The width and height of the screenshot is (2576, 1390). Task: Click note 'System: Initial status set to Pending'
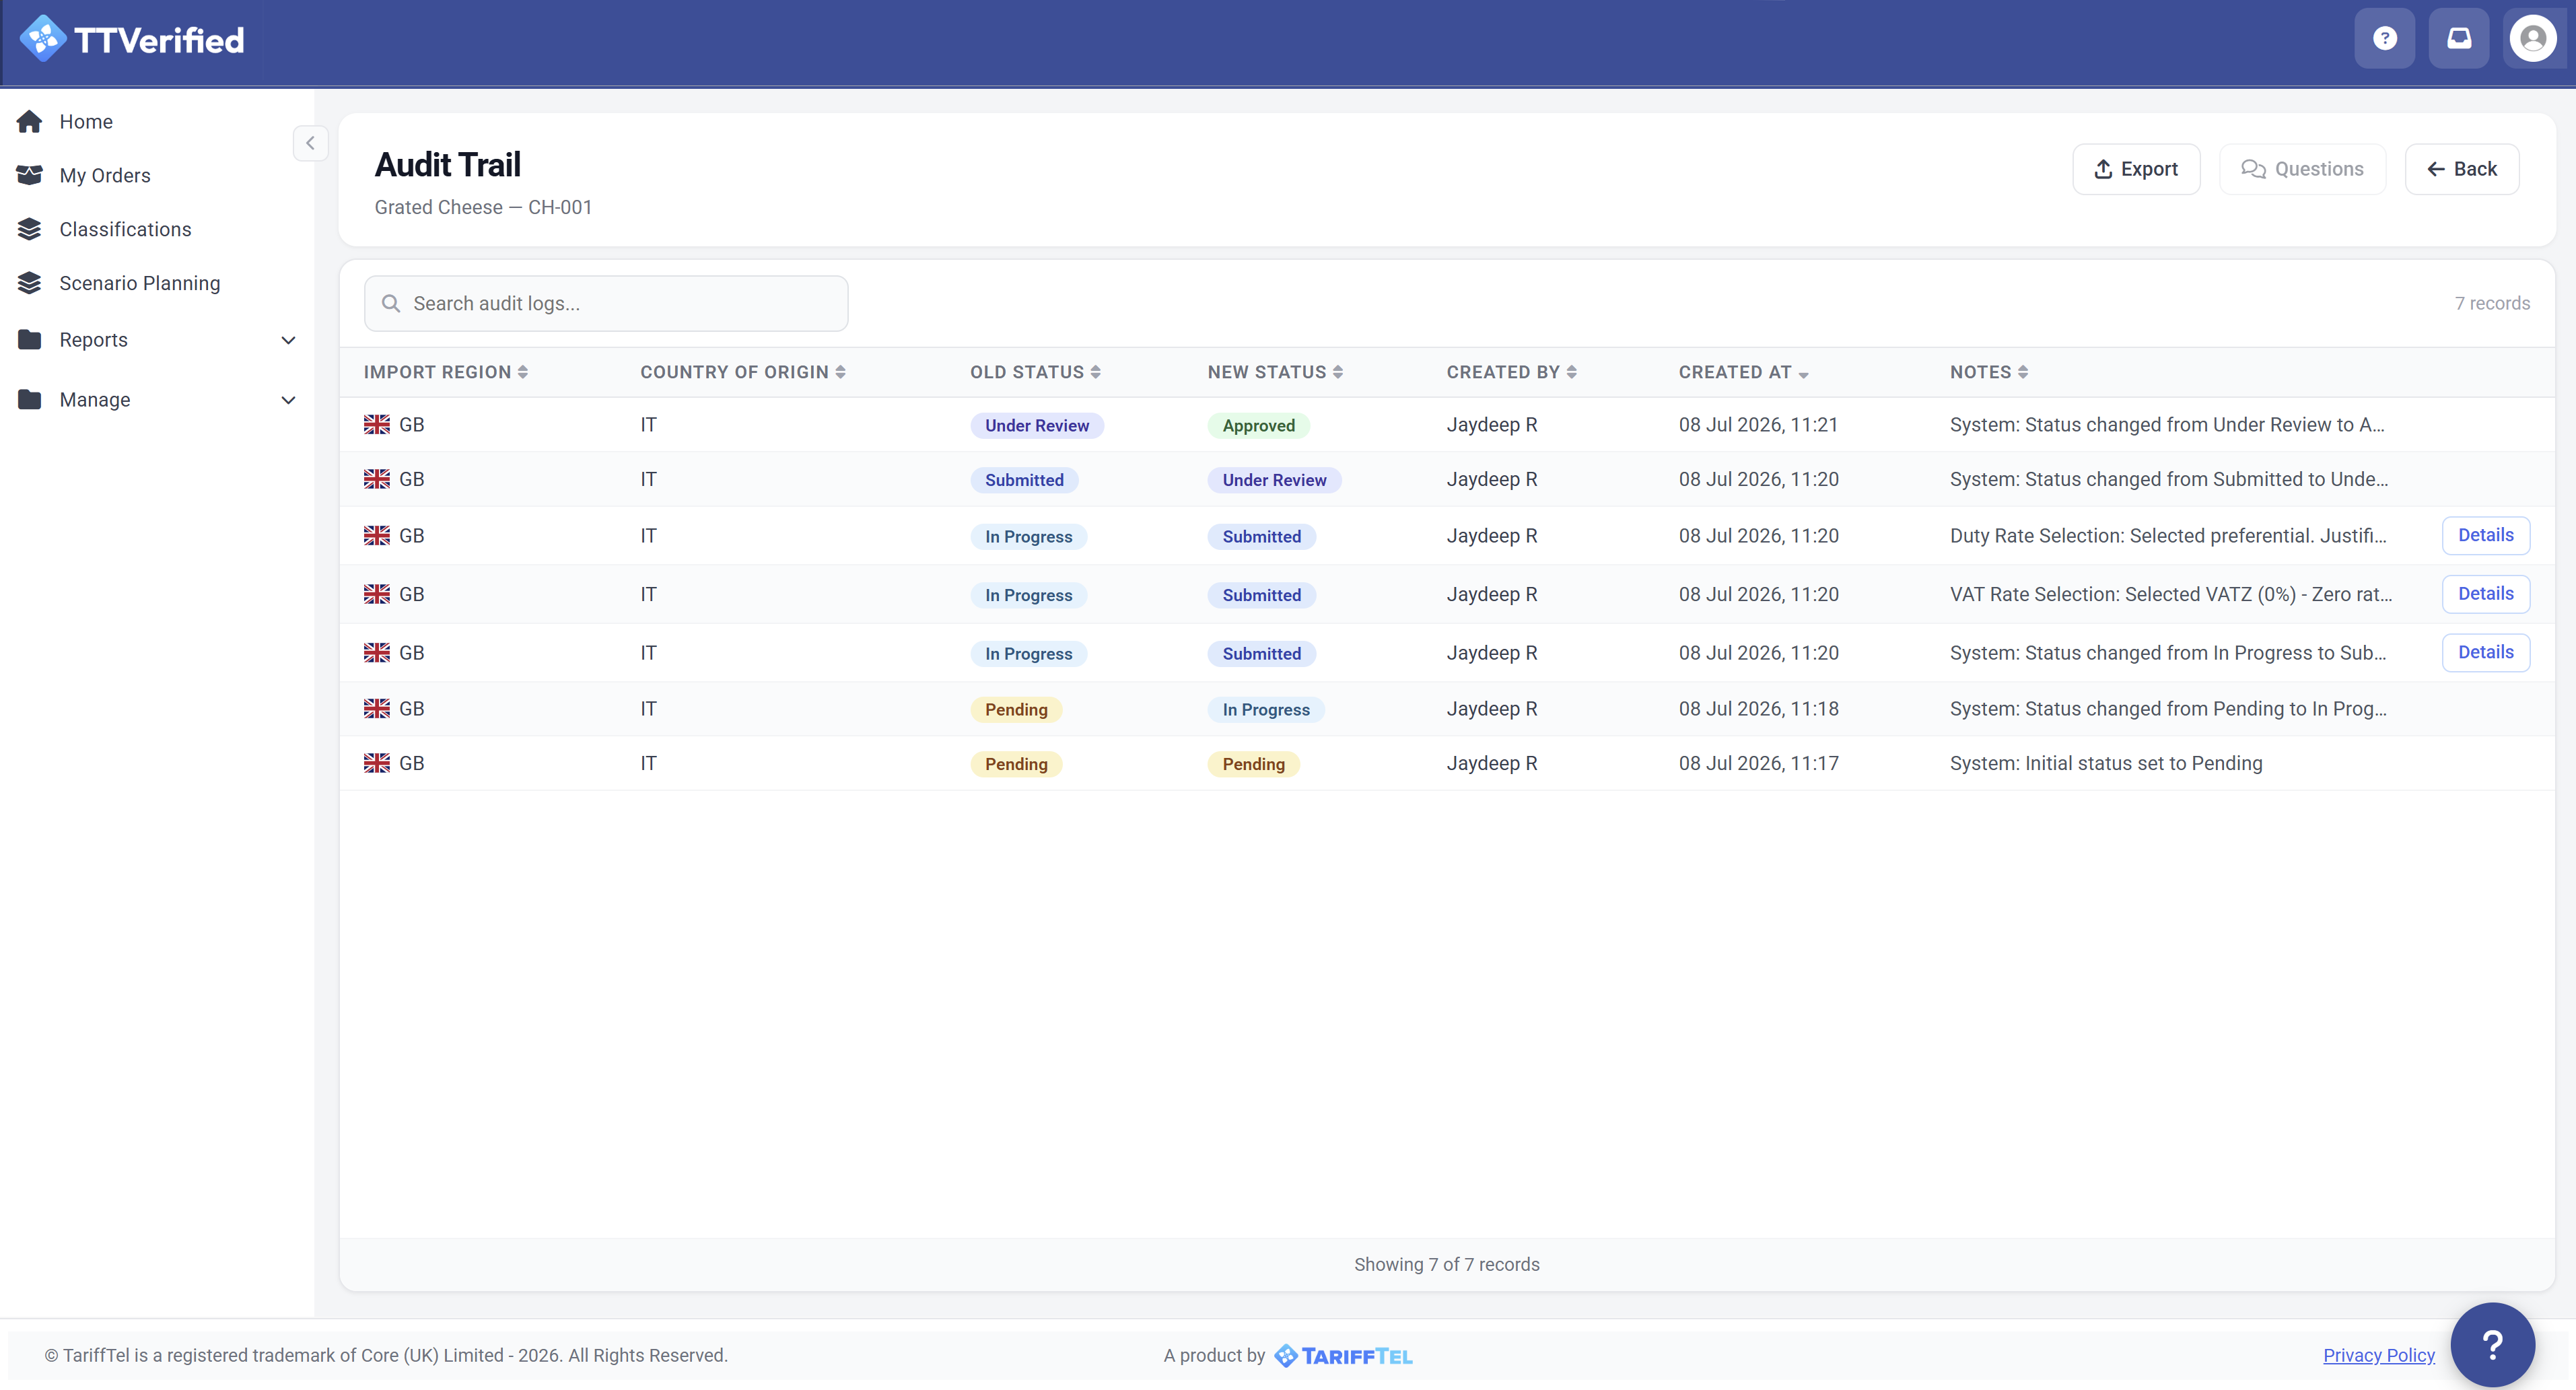tap(2105, 763)
